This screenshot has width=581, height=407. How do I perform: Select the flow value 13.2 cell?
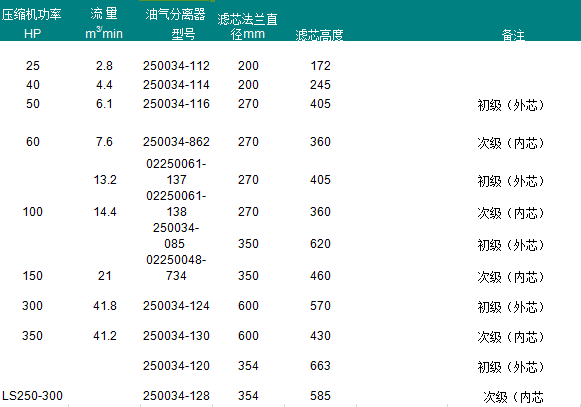105,180
